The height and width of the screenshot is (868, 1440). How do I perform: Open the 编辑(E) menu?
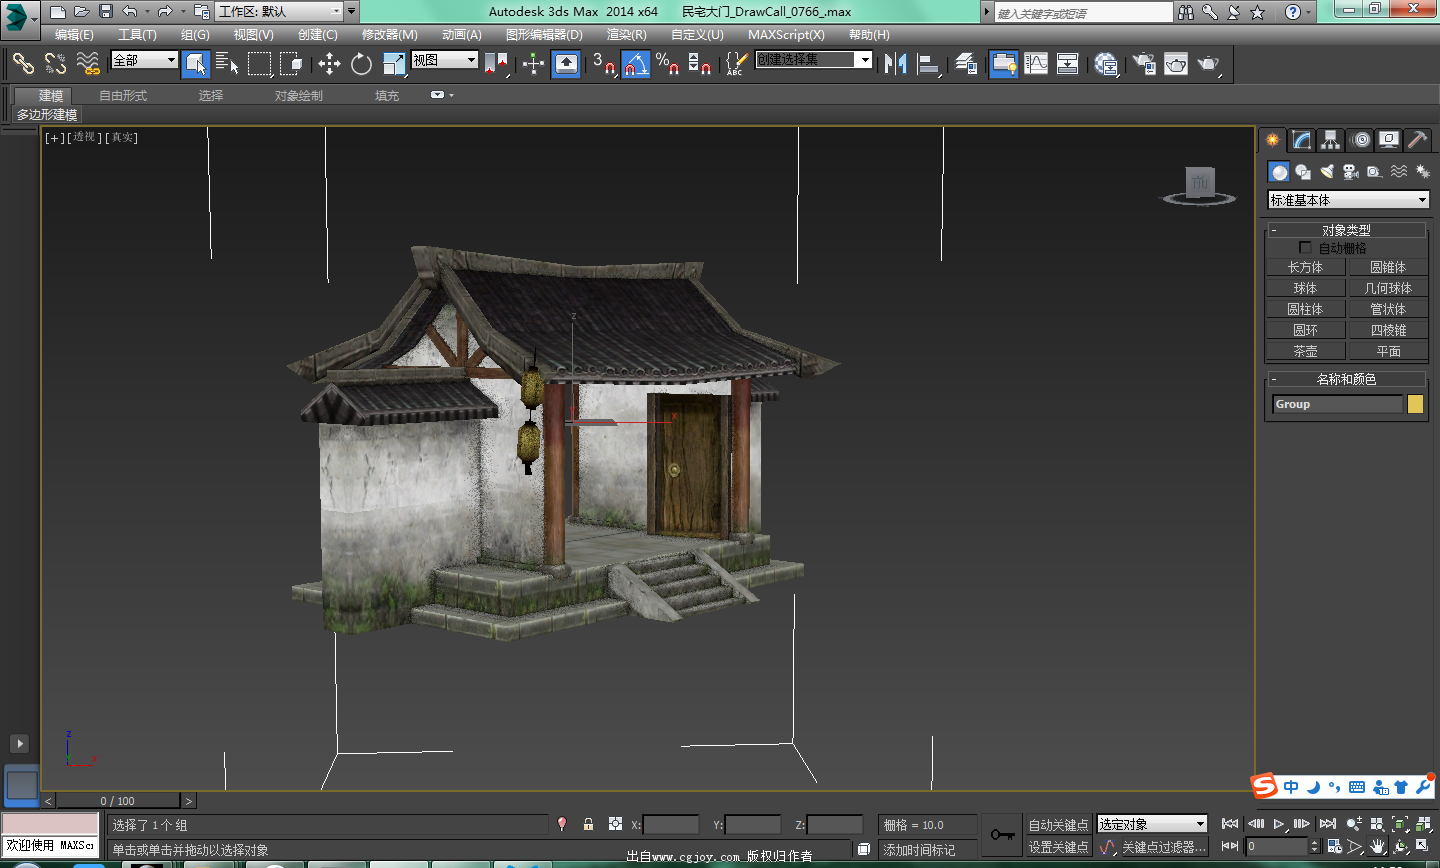pyautogui.click(x=74, y=35)
